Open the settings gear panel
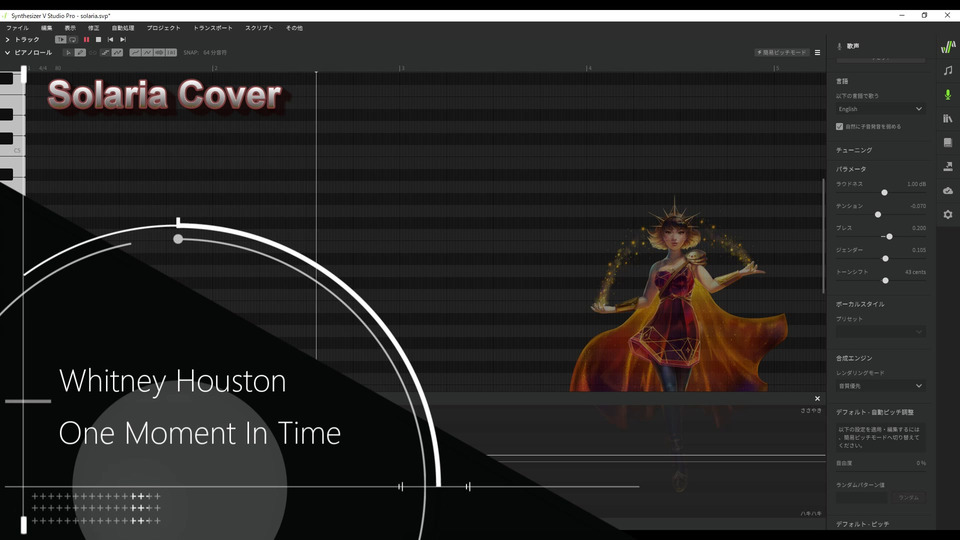The width and height of the screenshot is (960, 540). (x=948, y=214)
